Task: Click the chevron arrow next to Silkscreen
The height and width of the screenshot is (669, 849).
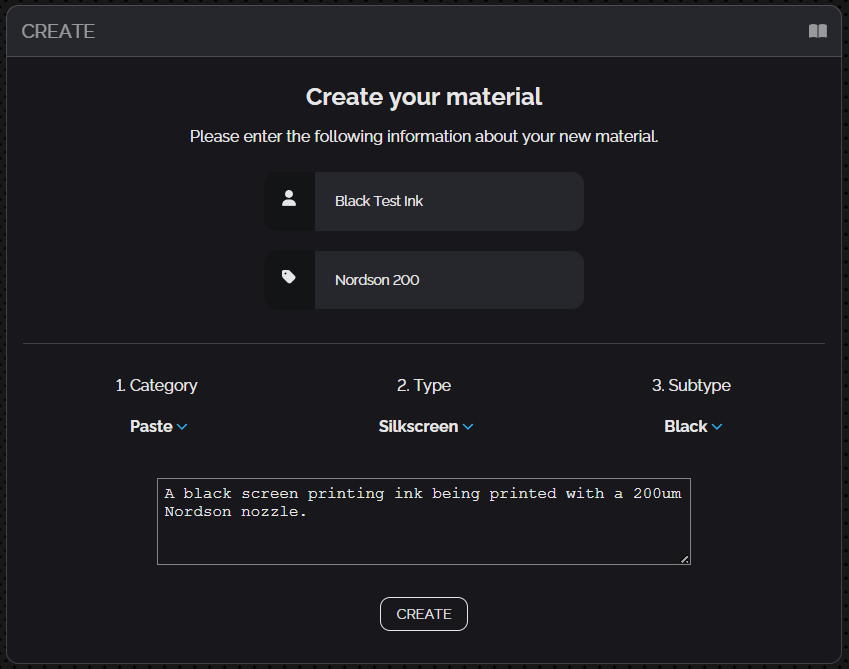Action: [x=468, y=427]
